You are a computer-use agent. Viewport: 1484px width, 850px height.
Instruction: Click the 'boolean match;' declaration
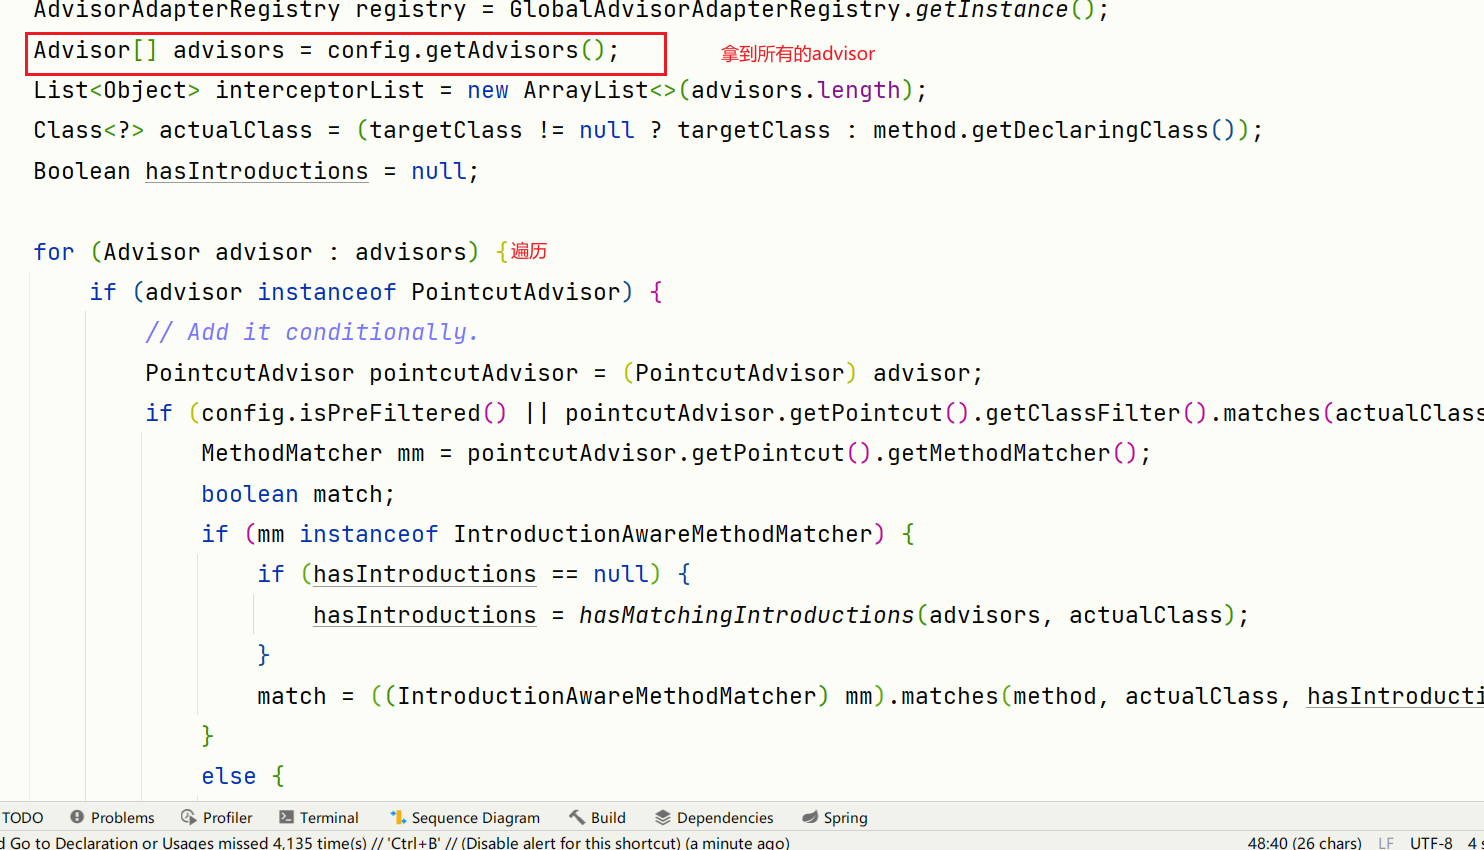coord(298,494)
